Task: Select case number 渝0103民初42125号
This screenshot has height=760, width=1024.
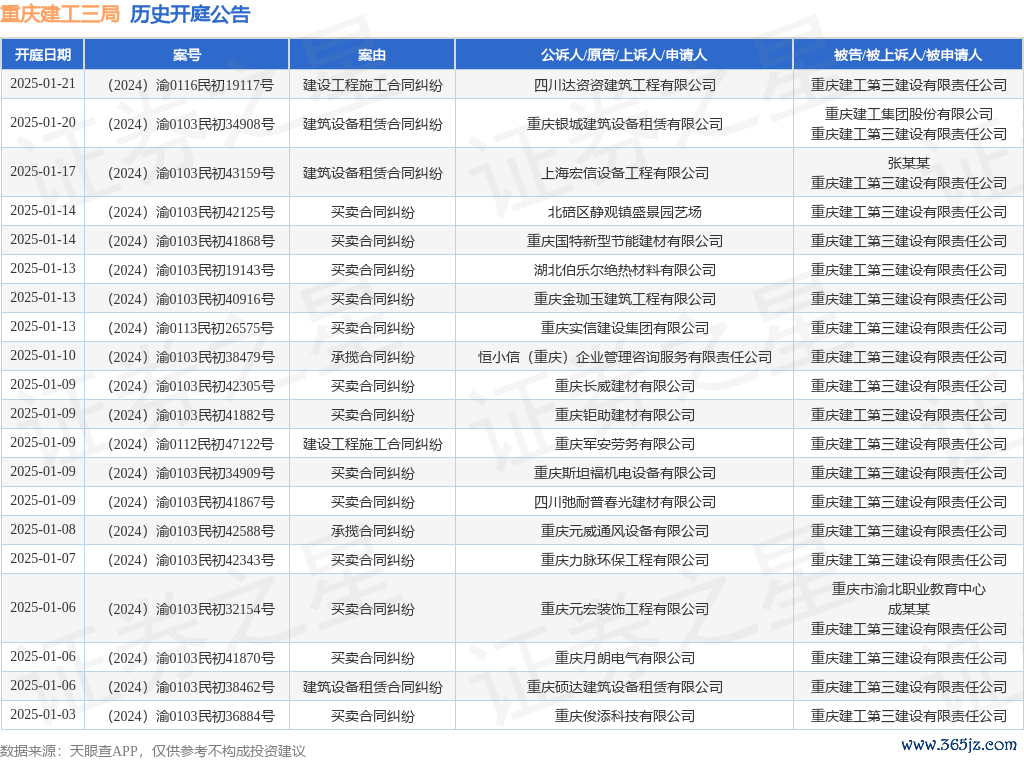Action: [191, 212]
